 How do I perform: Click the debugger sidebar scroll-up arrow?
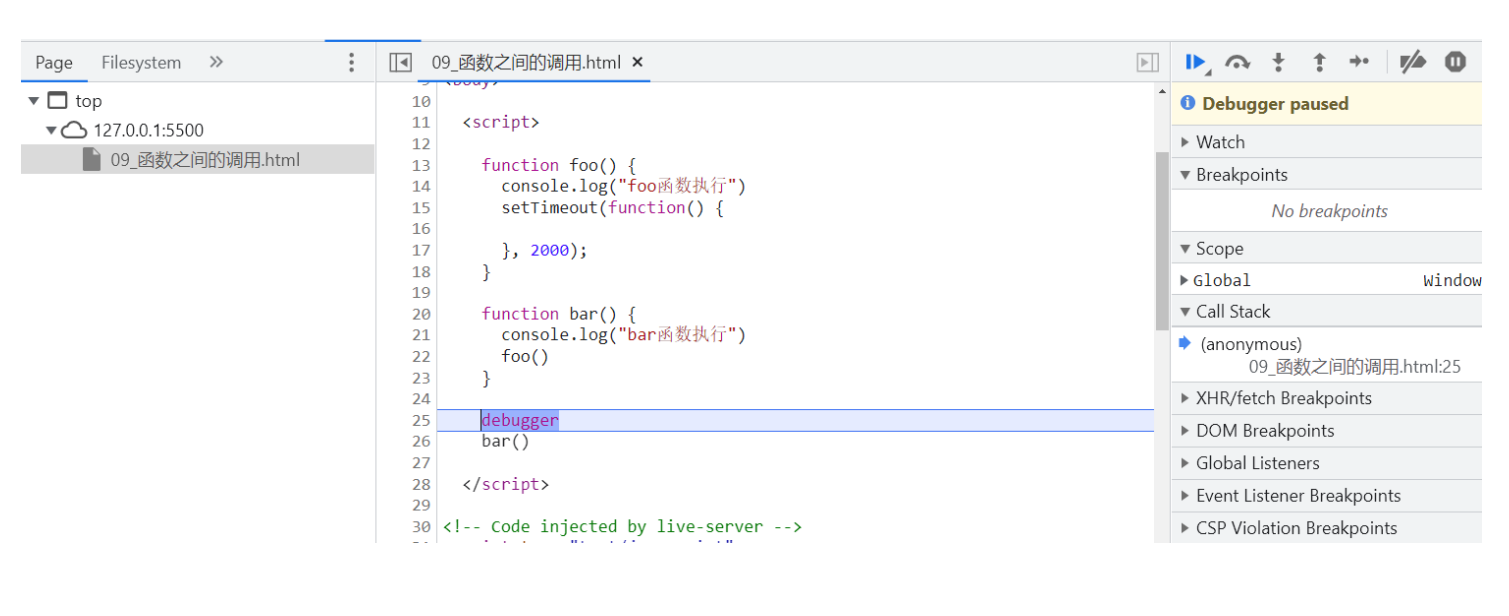(x=1161, y=90)
